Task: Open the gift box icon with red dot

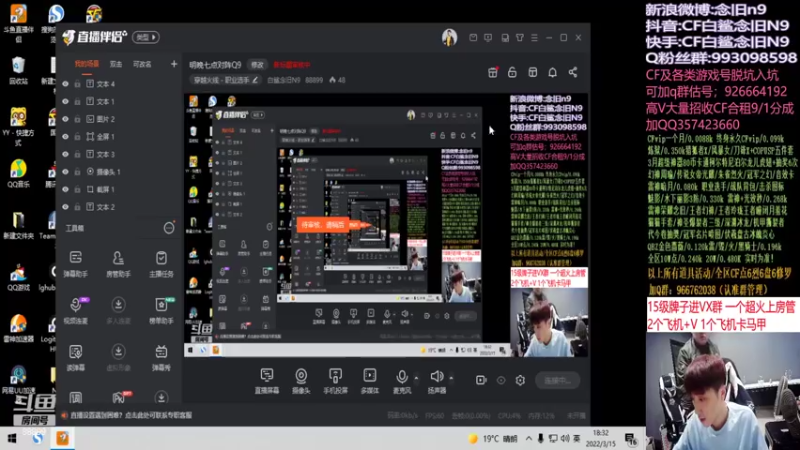Action: (x=493, y=72)
